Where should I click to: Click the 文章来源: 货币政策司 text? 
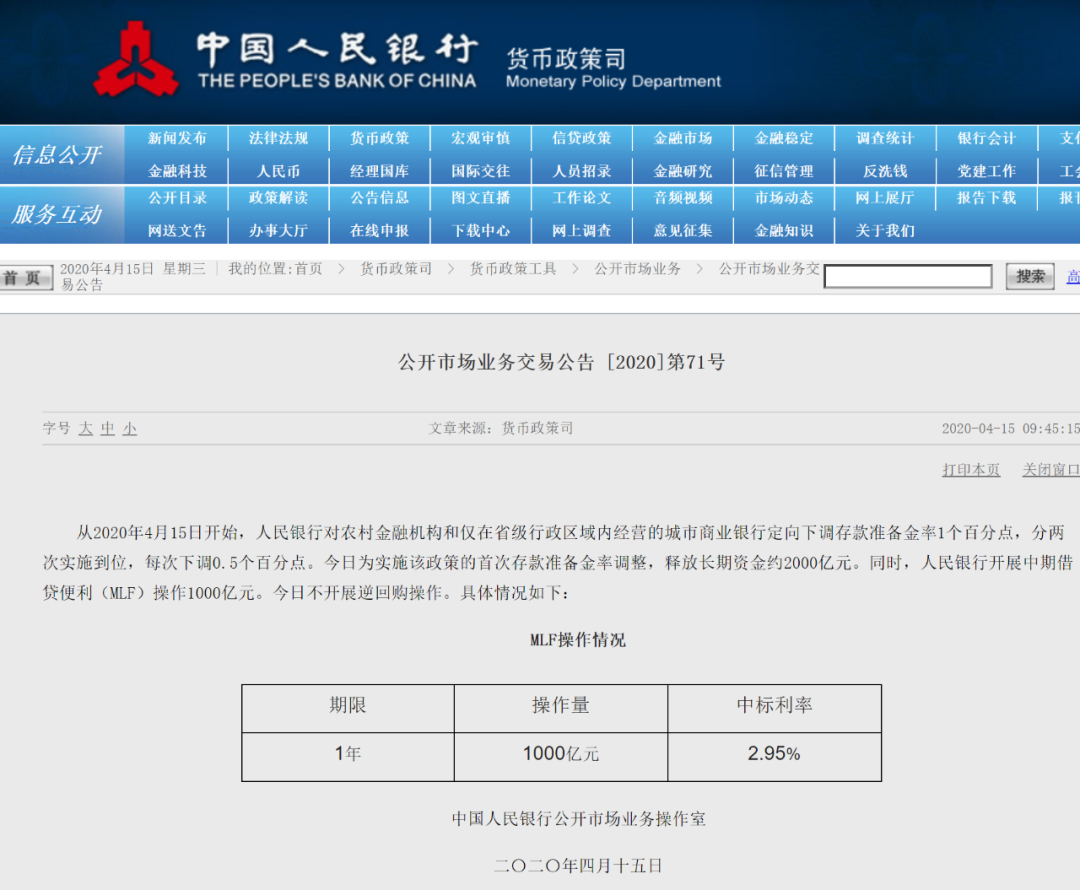coord(501,428)
